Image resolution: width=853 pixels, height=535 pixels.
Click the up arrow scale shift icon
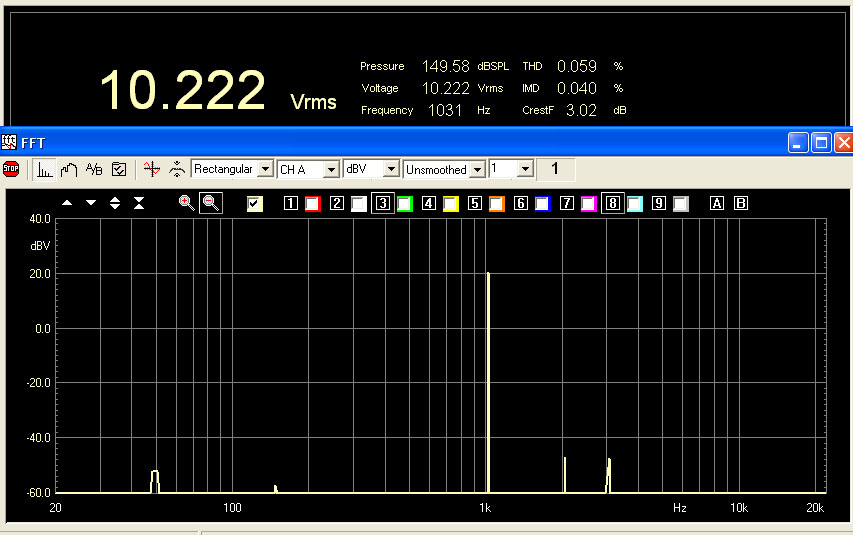click(67, 203)
